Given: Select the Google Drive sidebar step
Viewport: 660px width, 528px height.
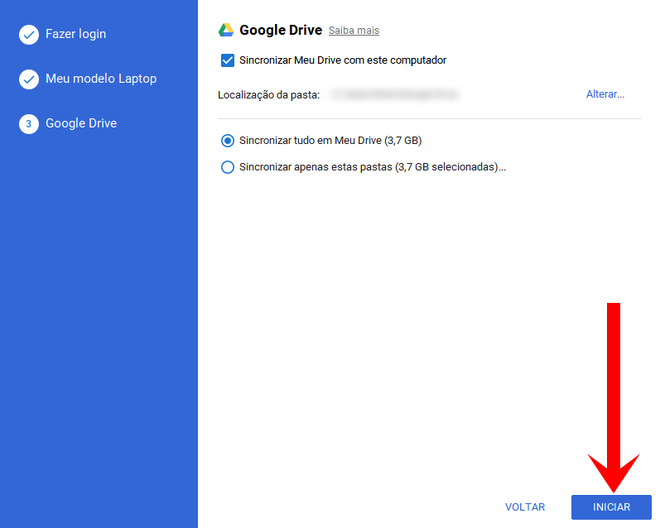Looking at the screenshot, I should tap(81, 123).
